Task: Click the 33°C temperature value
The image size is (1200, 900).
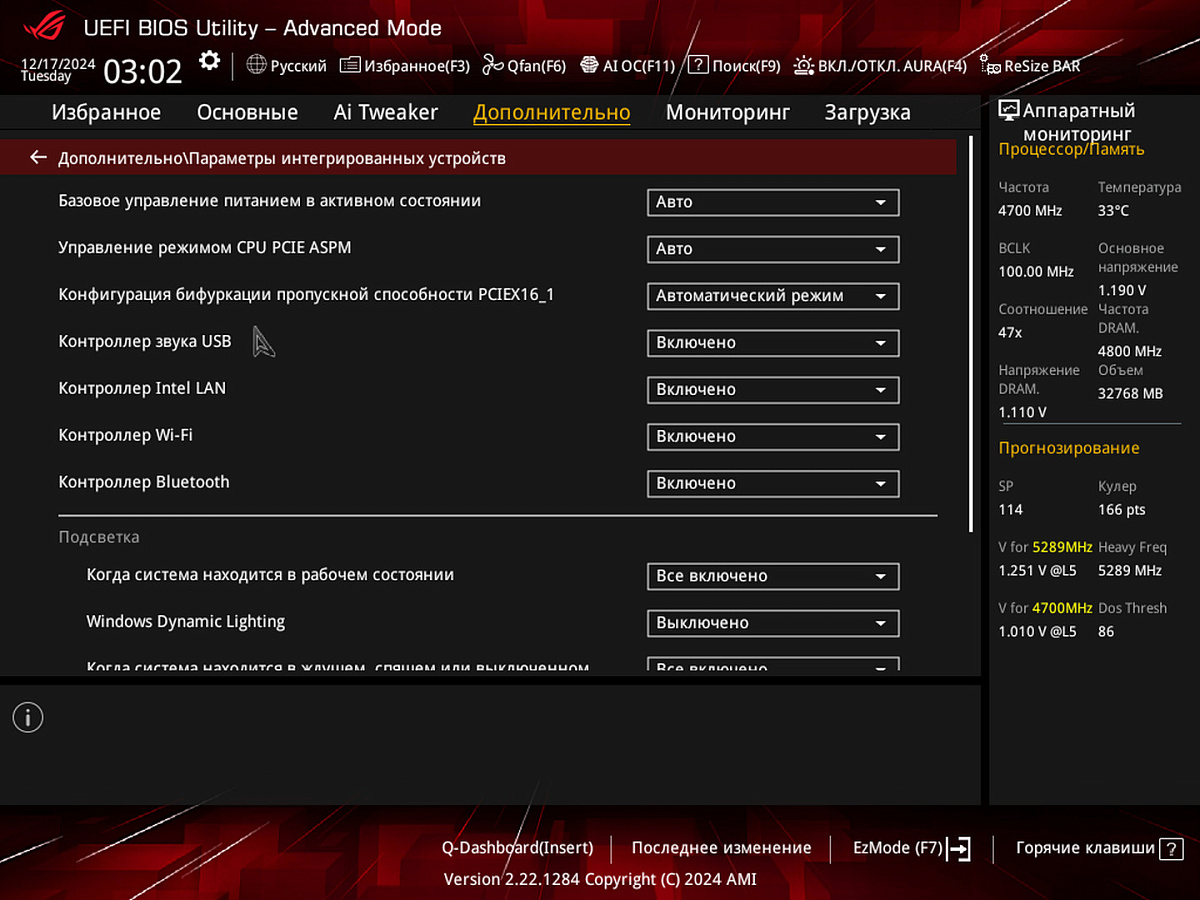Action: pyautogui.click(x=1113, y=211)
